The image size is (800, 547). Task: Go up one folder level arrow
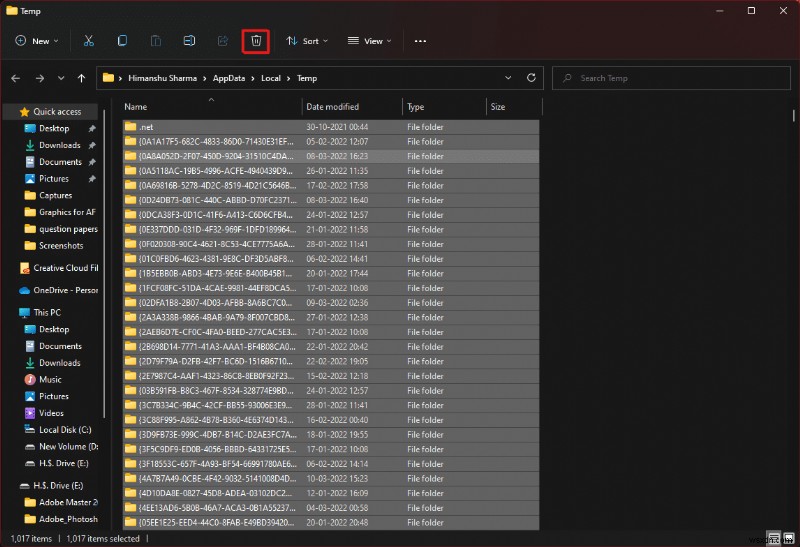(x=81, y=78)
